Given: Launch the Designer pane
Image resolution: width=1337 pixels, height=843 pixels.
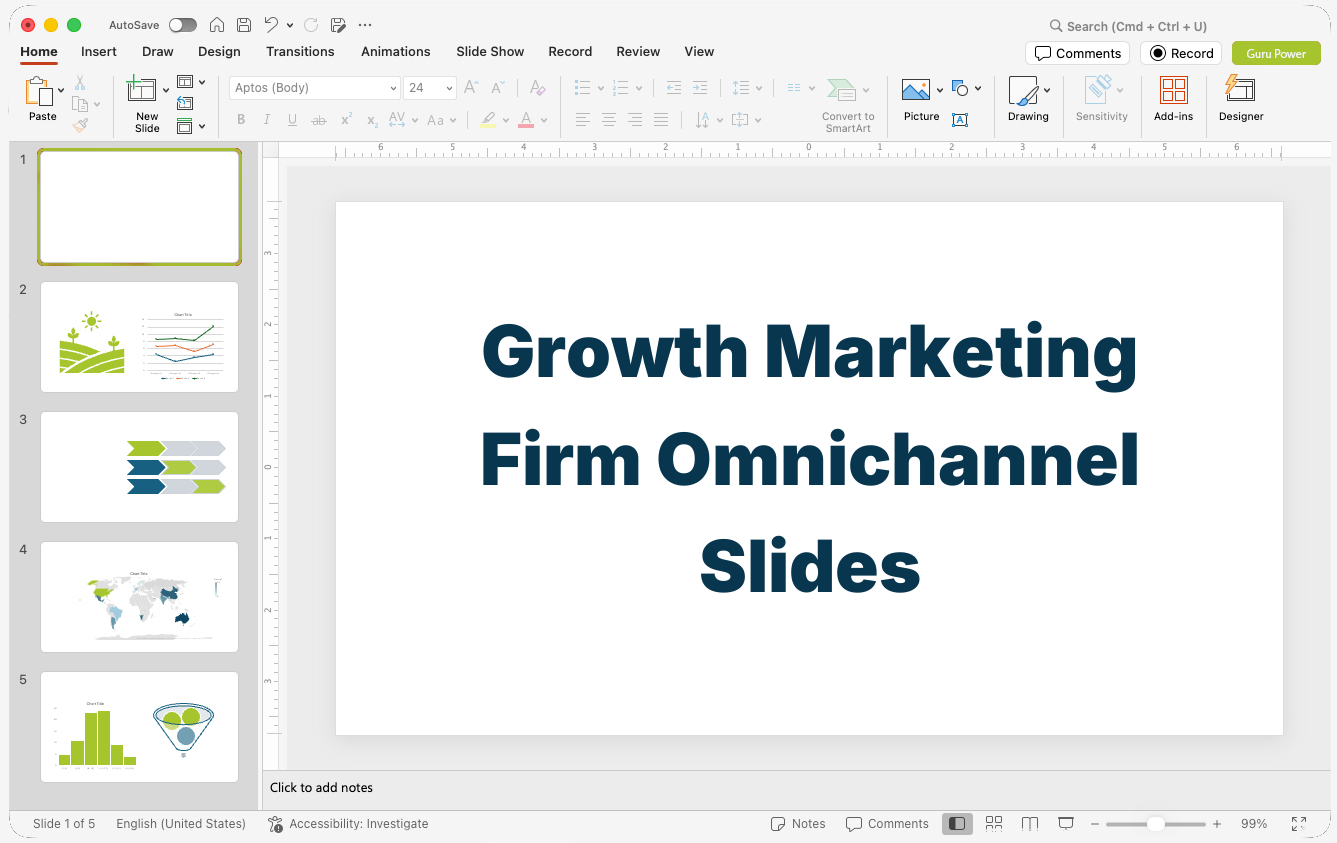Looking at the screenshot, I should 1240,90.
